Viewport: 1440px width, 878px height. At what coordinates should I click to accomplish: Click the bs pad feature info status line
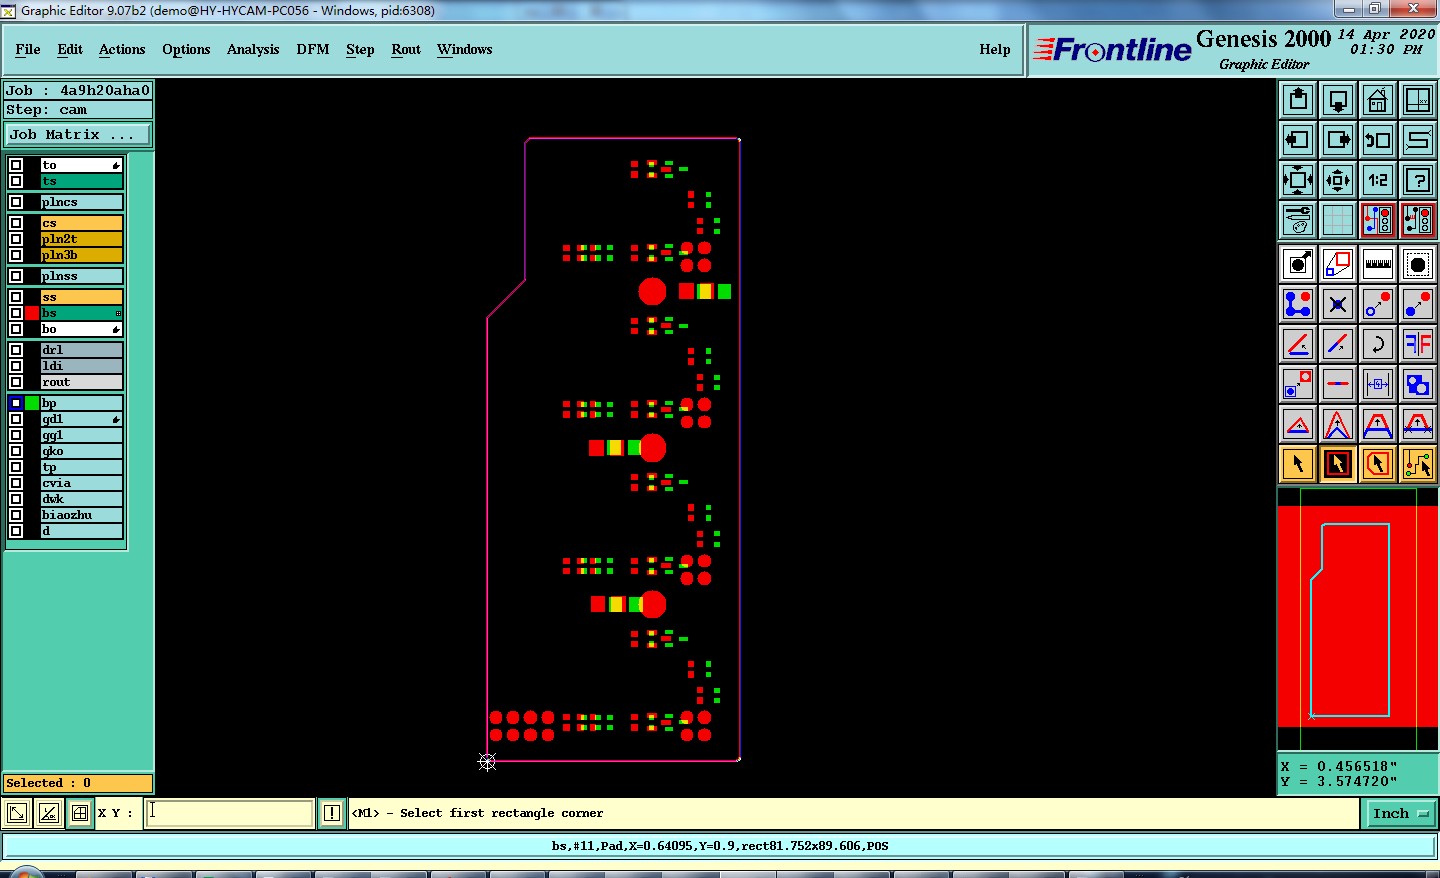click(720, 846)
